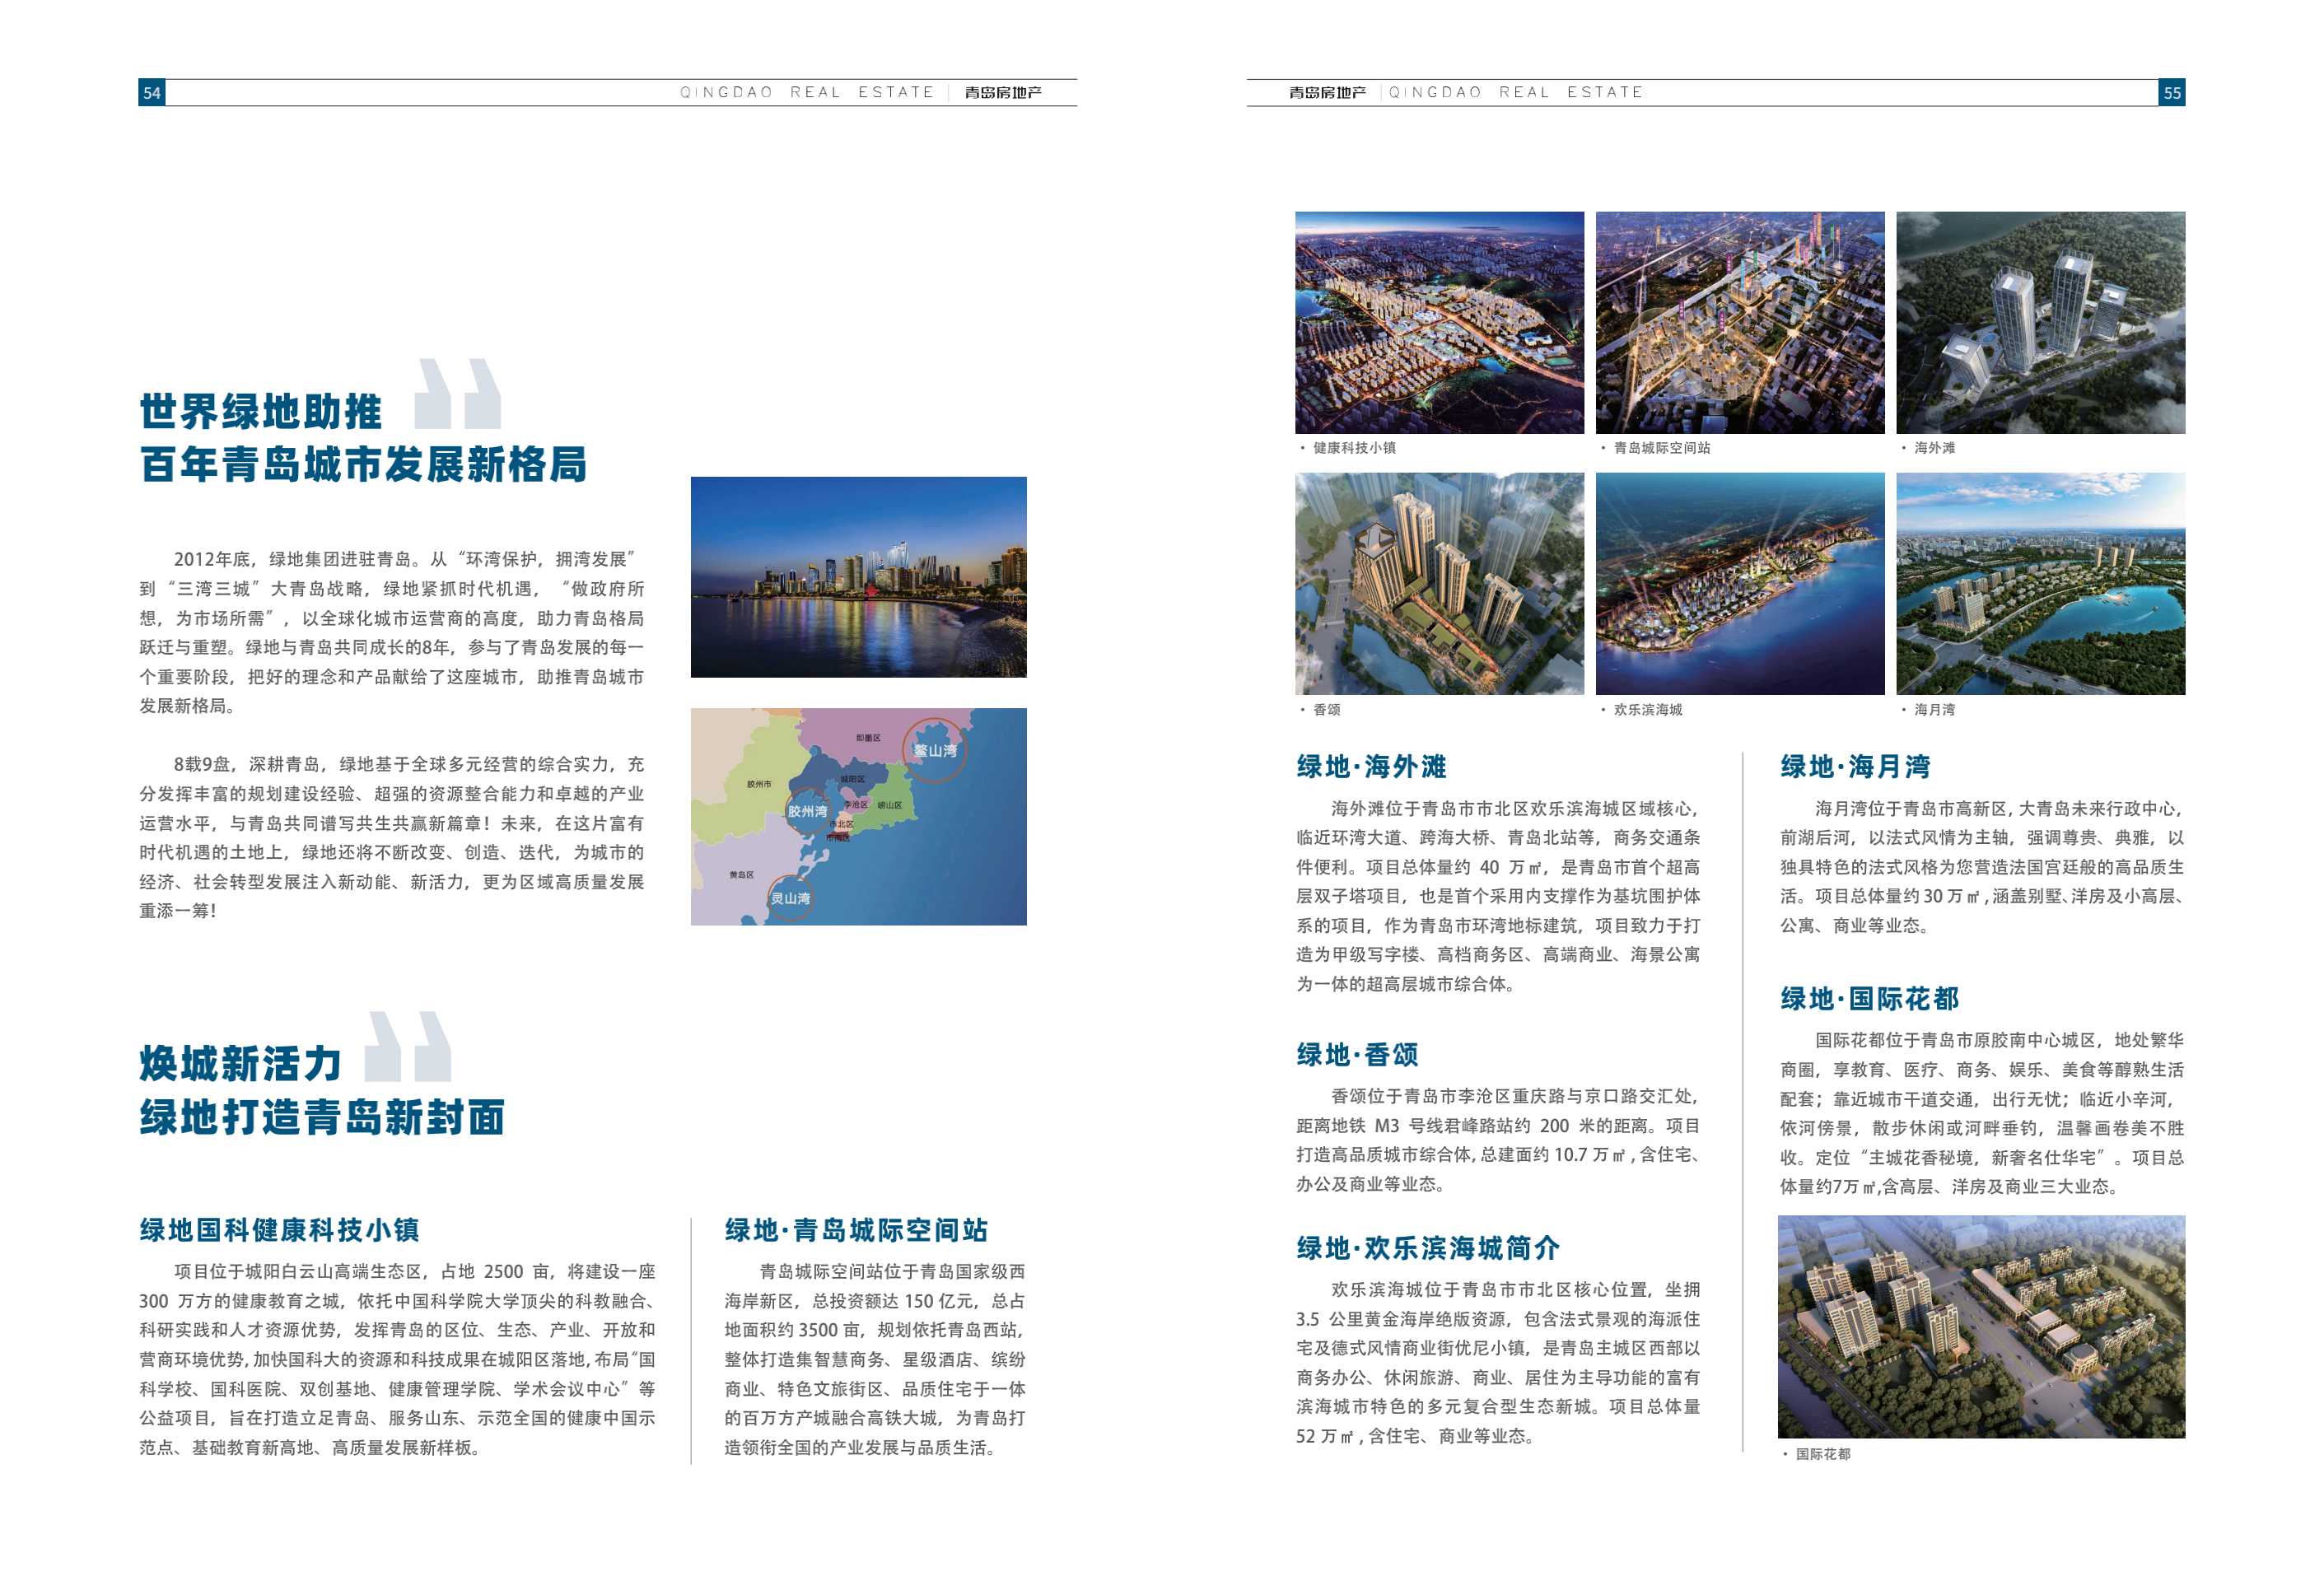
Task: Click the paragraph starting '青岛城际空间站位于青岛国家级西'
Action: click(875, 1359)
